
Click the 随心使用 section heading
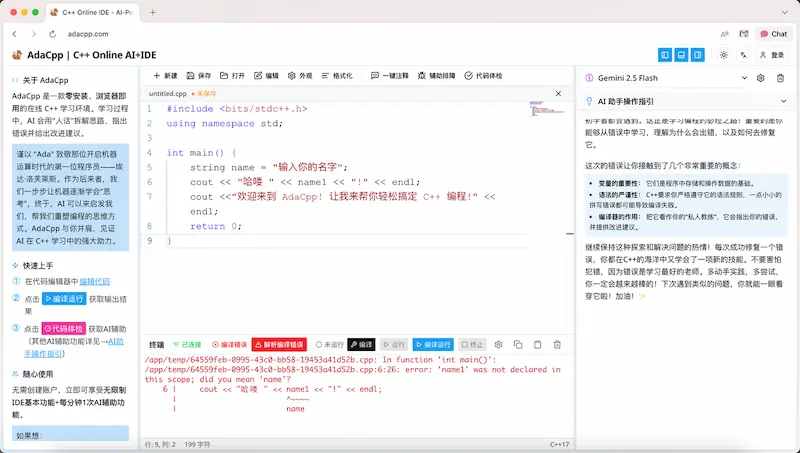(x=38, y=374)
